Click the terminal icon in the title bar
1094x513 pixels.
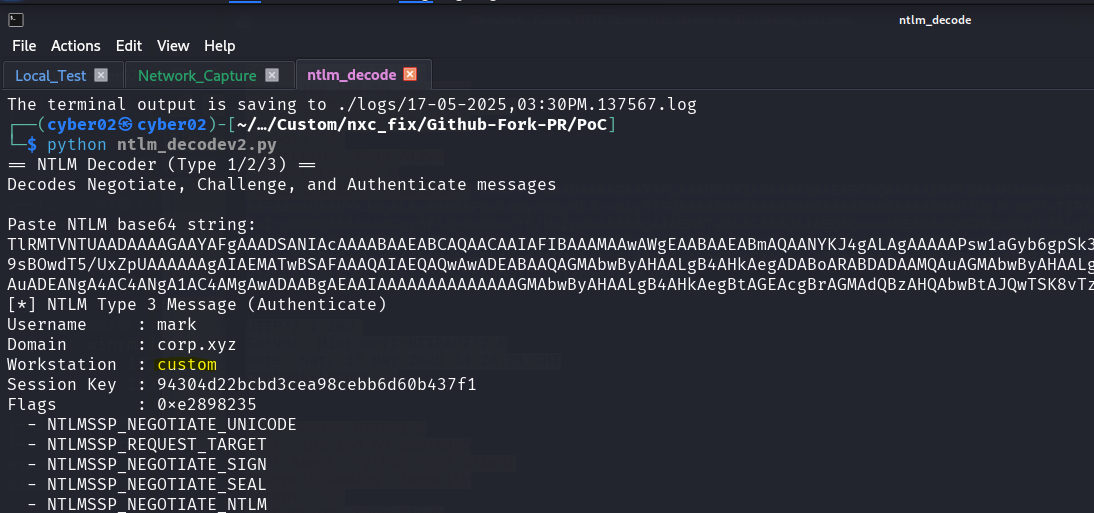(x=16, y=20)
